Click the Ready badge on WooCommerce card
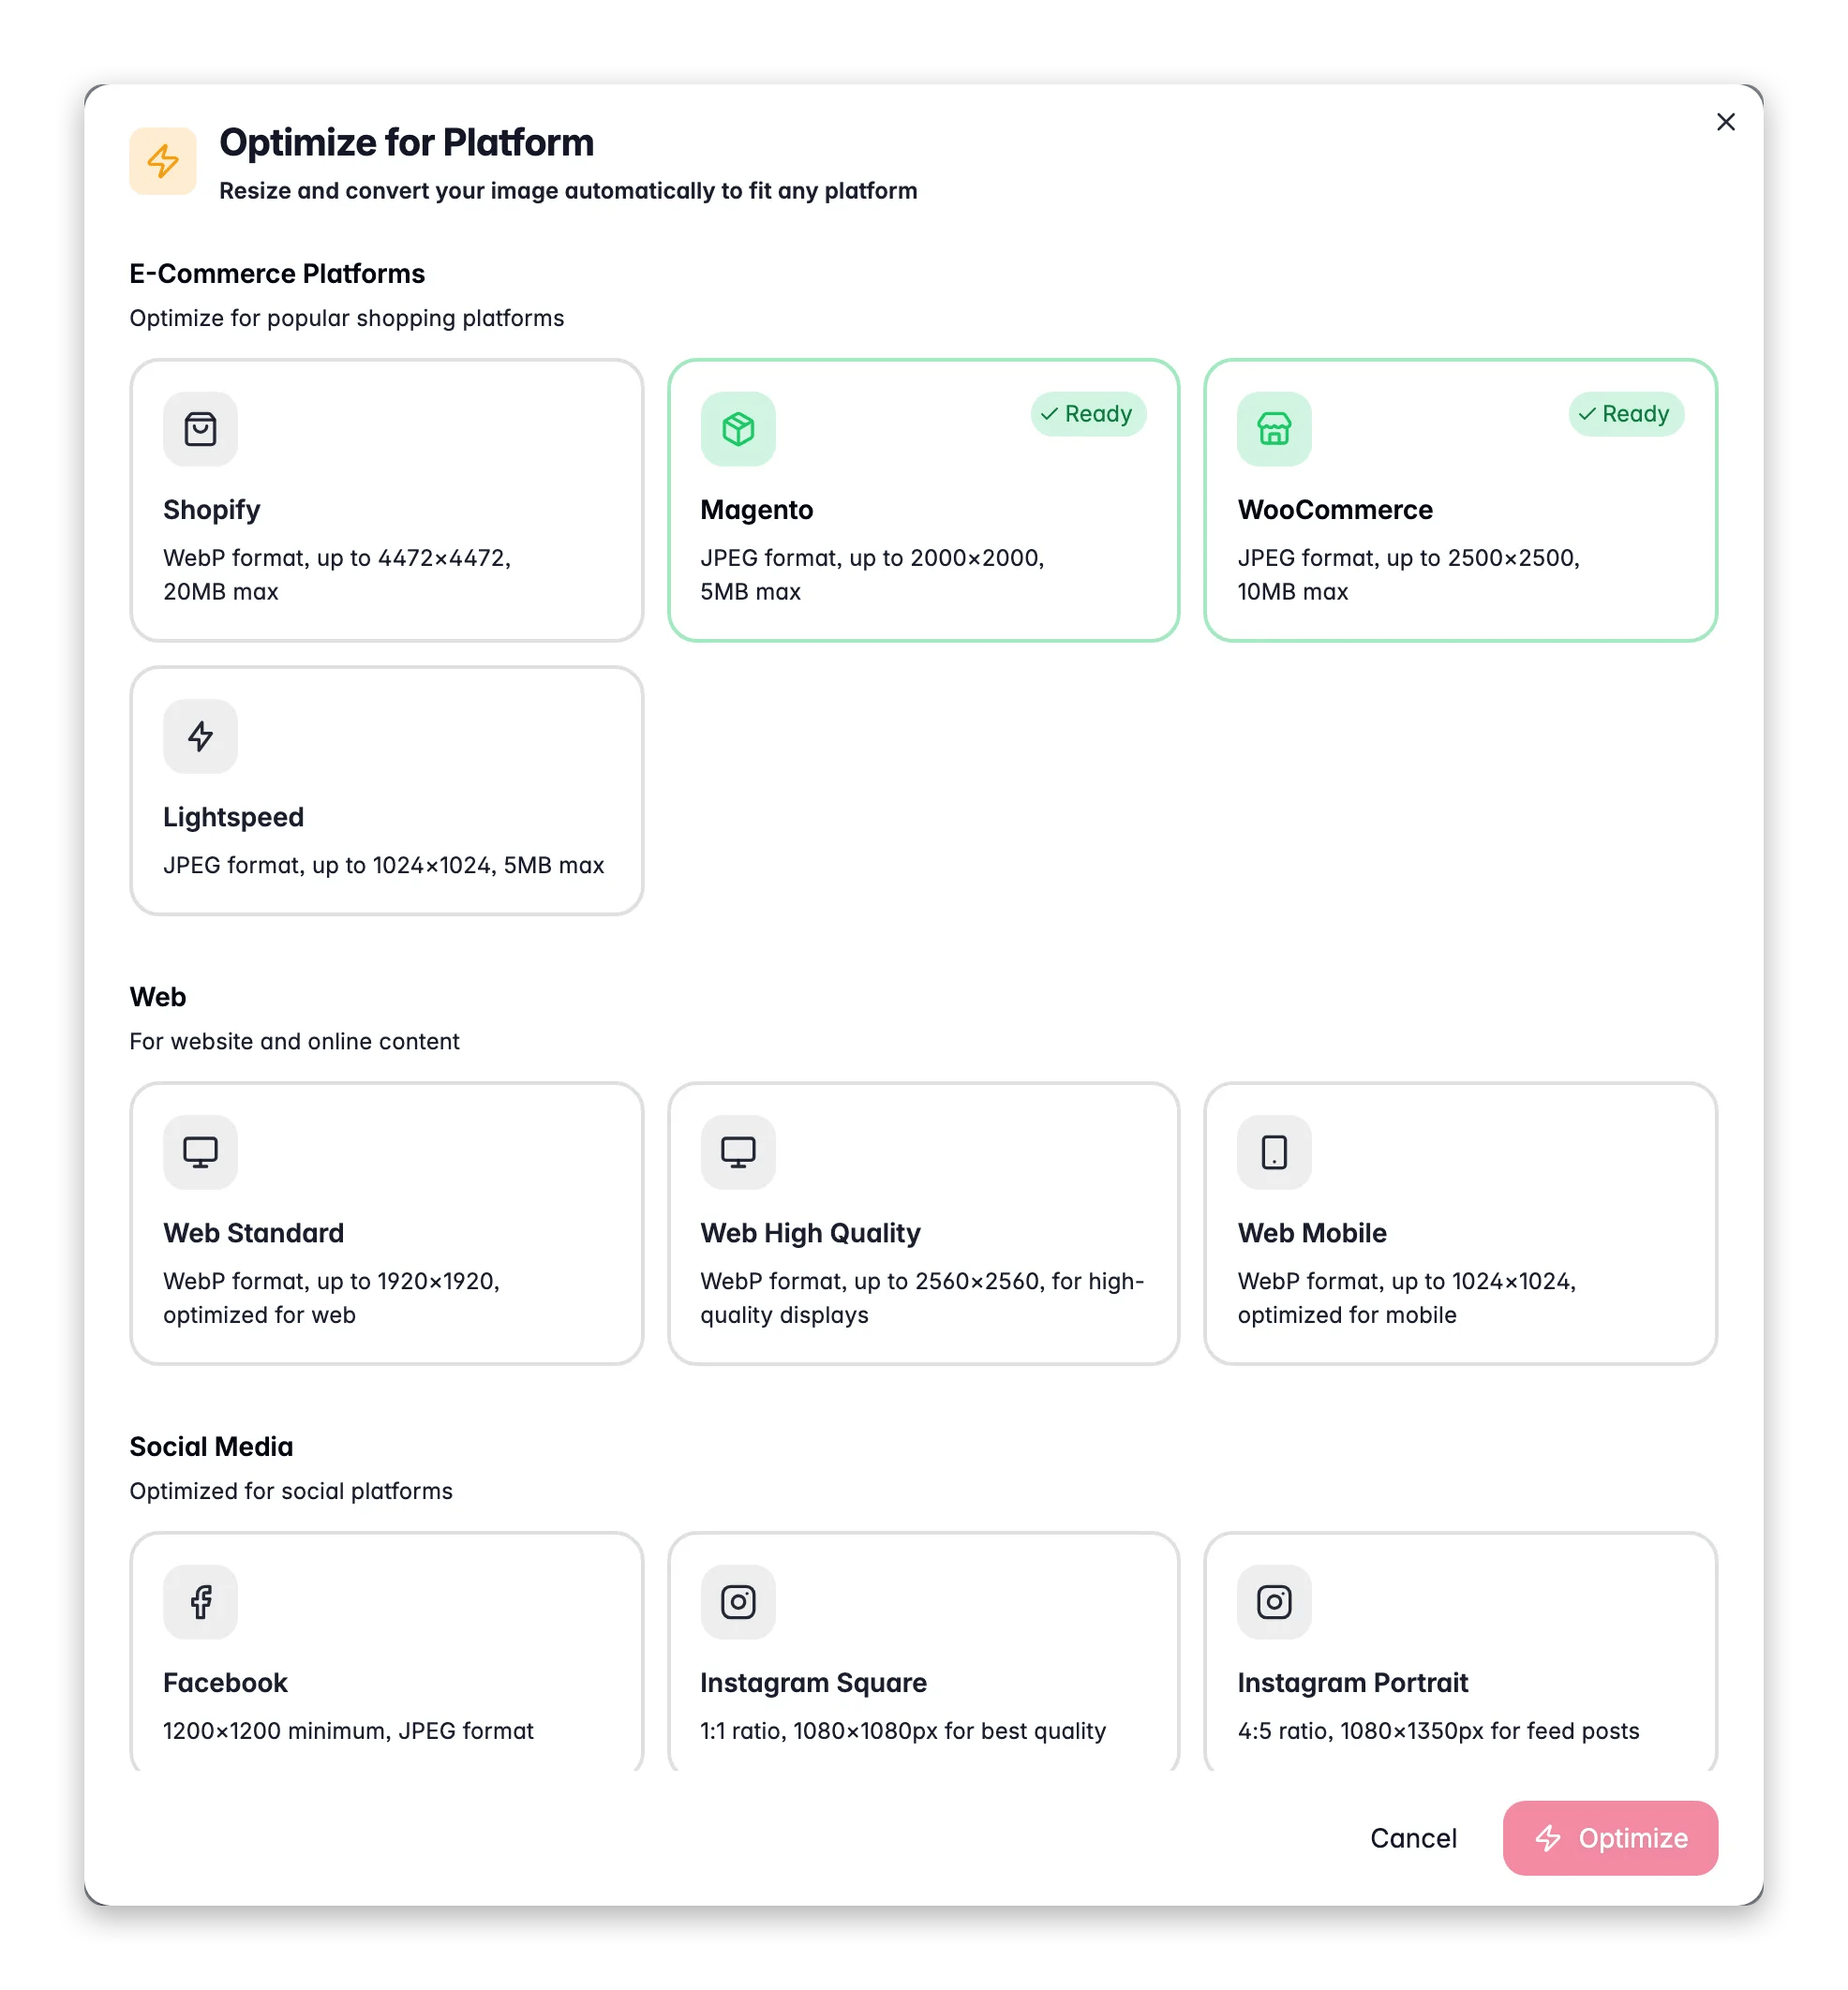1848x1990 pixels. pos(1626,414)
